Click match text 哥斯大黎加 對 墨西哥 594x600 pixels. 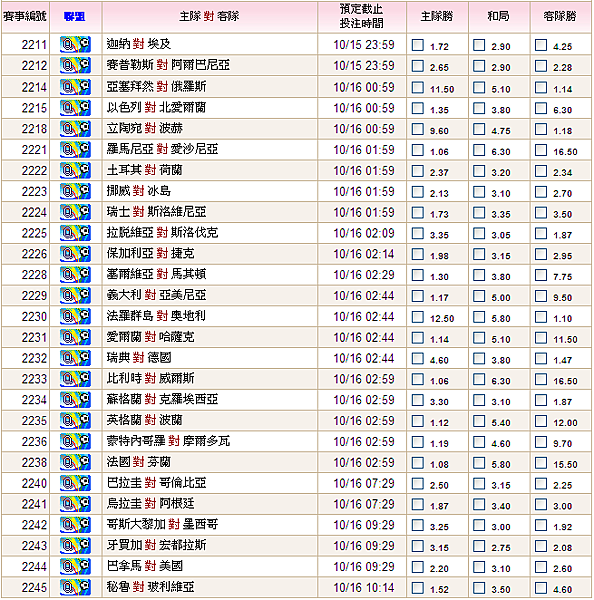point(162,524)
